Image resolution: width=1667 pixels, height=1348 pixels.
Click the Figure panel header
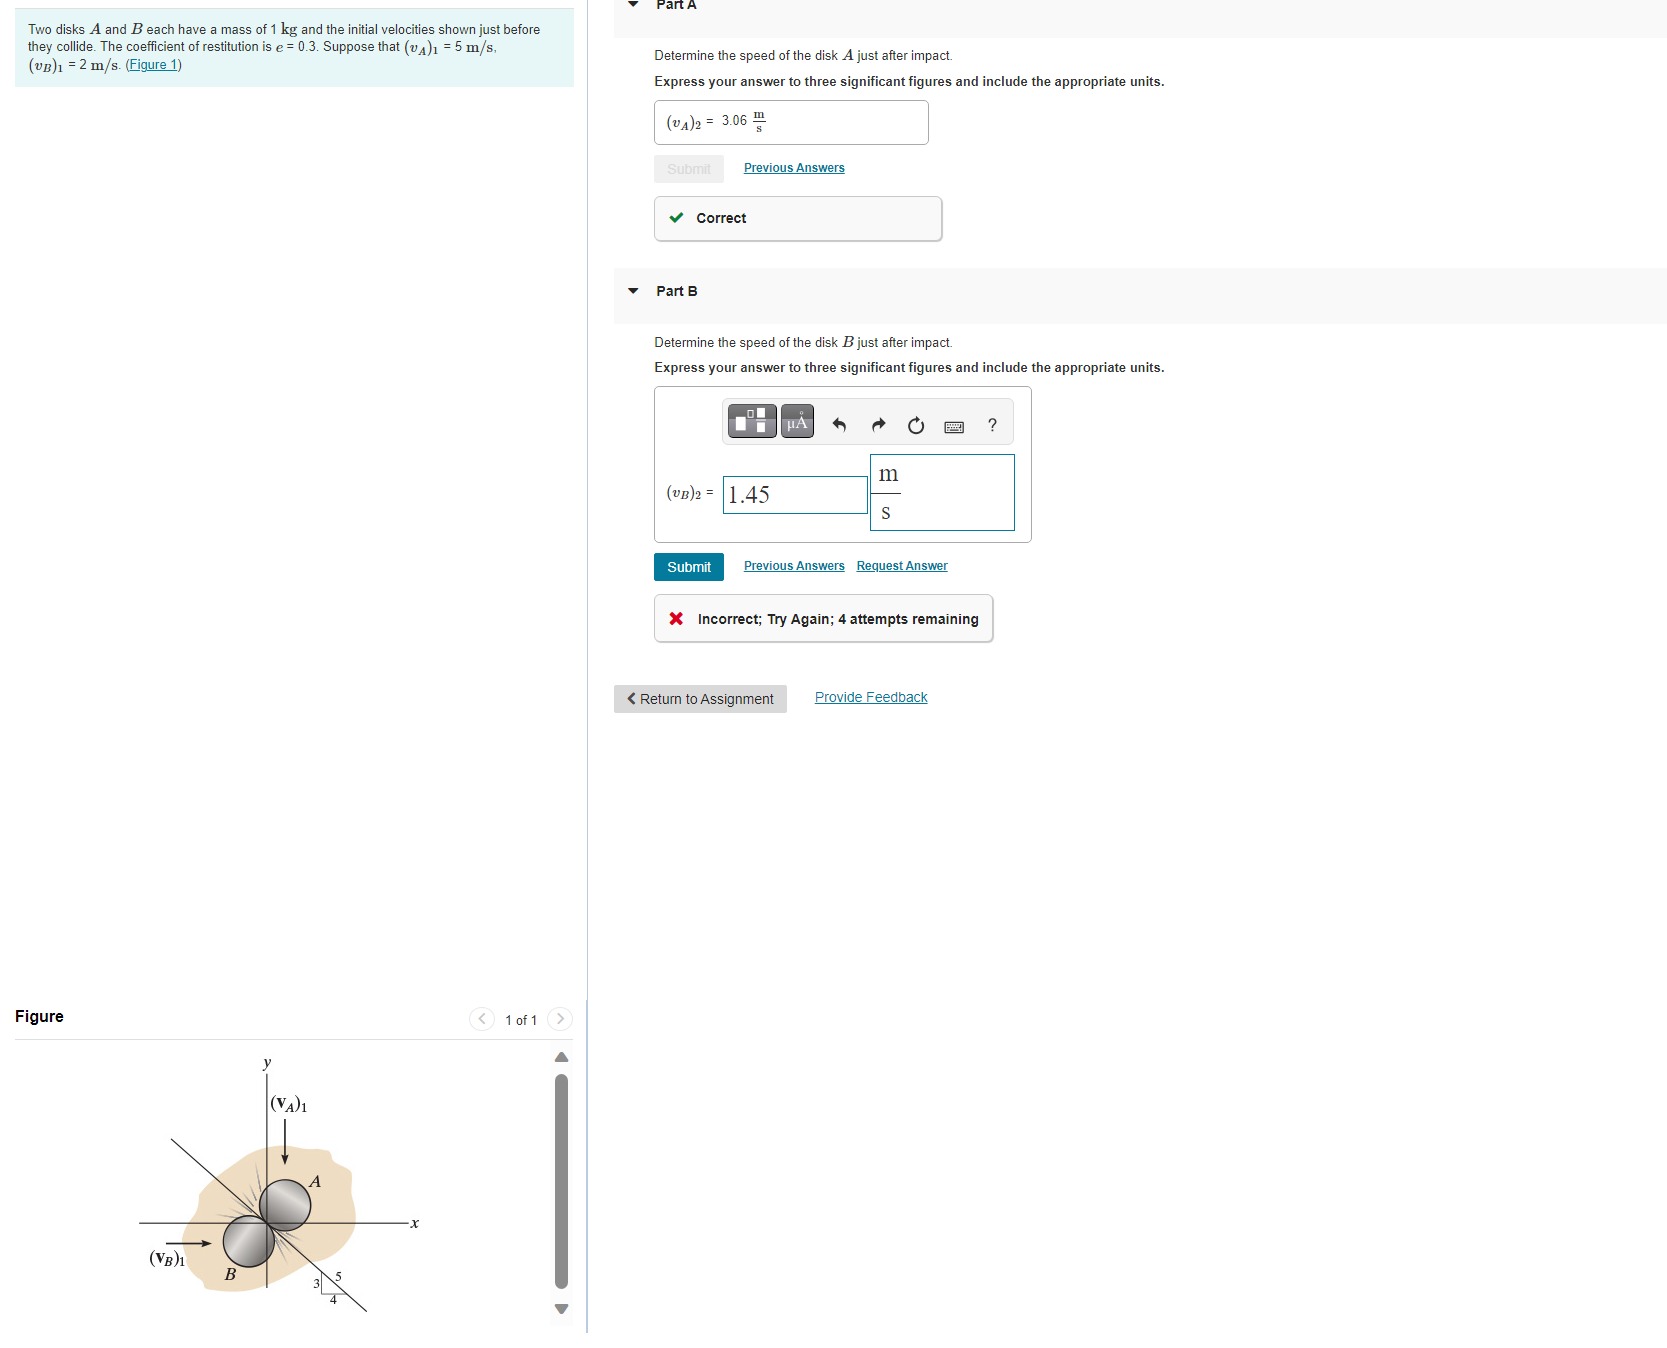tap(39, 1016)
